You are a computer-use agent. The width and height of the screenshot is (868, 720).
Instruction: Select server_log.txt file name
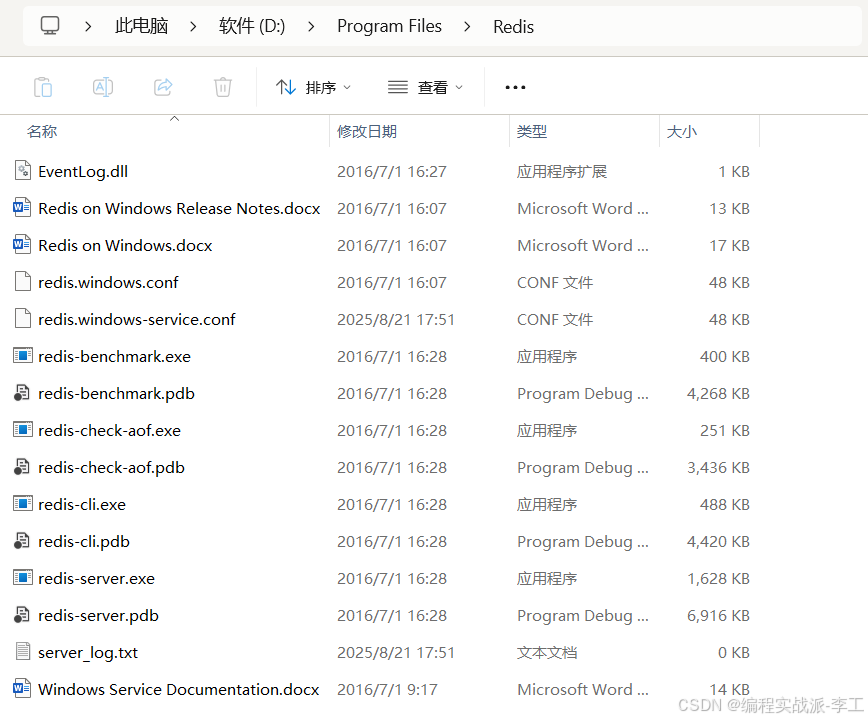pyautogui.click(x=87, y=653)
